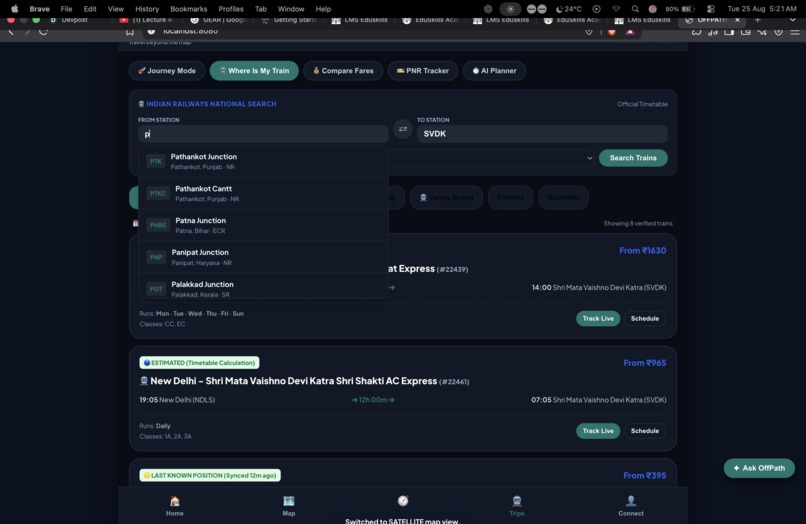Image resolution: width=806 pixels, height=524 pixels.
Task: Tap the compass icon in the bottom navigation
Action: (x=403, y=500)
